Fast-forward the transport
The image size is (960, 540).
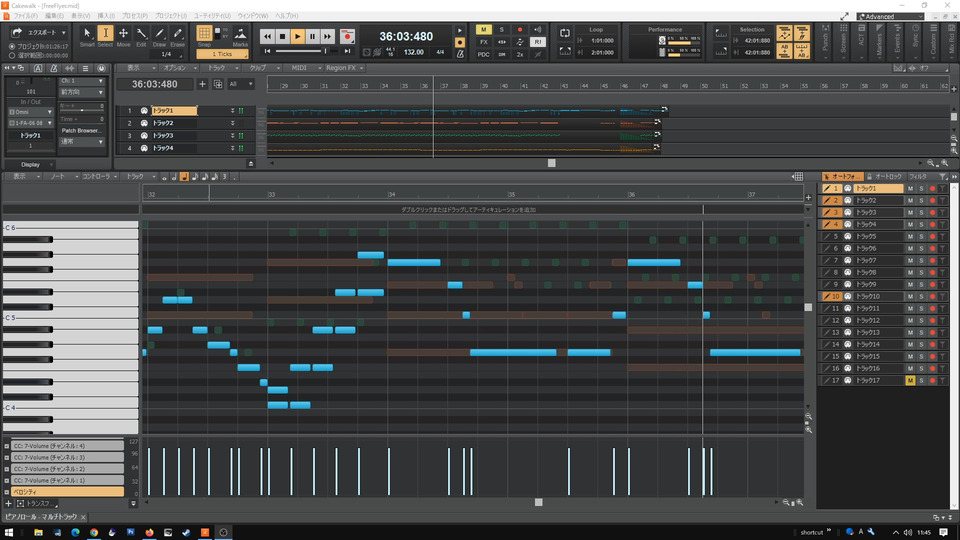pyautogui.click(x=328, y=37)
